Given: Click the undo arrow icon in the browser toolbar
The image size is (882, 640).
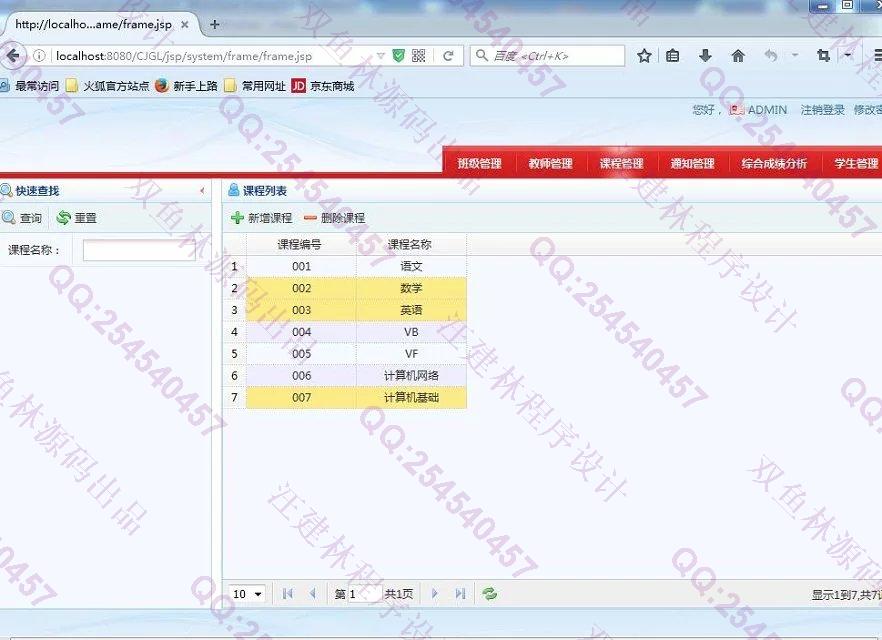Looking at the screenshot, I should 771,55.
